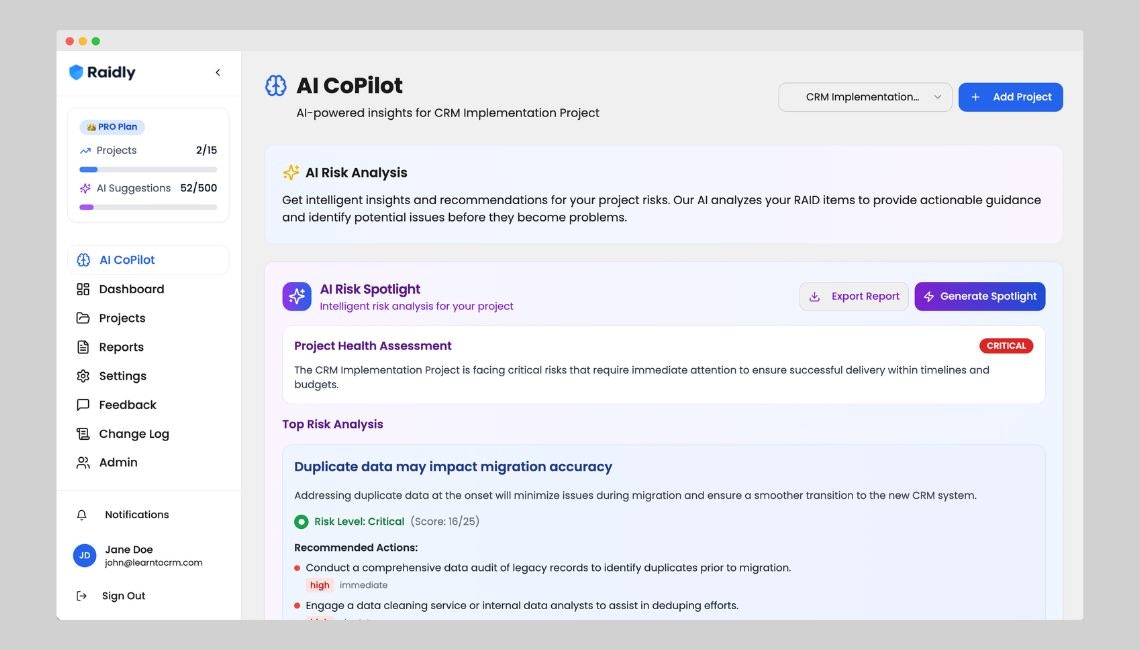Click the Change Log icon in sidebar
The image size is (1140, 650).
[x=83, y=434]
